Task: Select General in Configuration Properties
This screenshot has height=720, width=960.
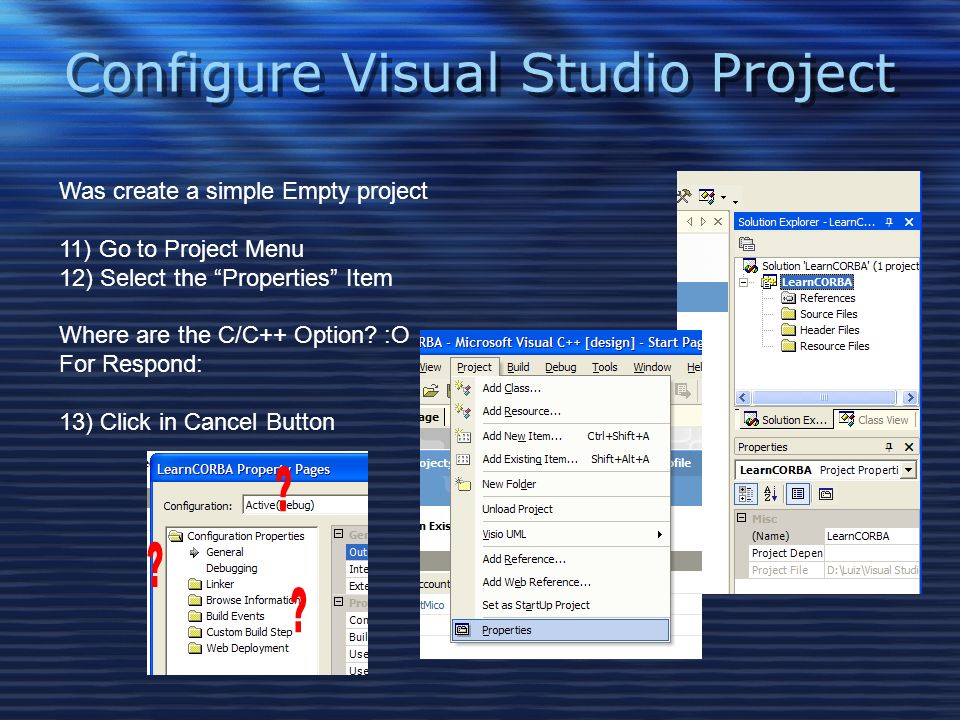Action: pyautogui.click(x=225, y=552)
